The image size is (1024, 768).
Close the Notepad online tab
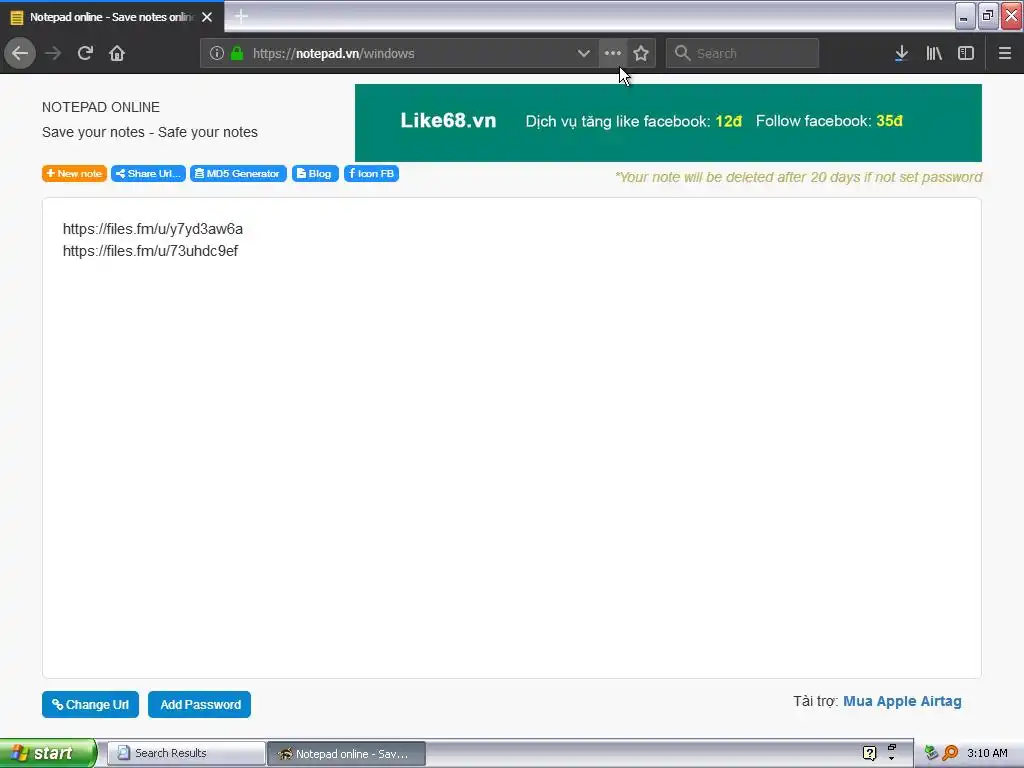(x=207, y=17)
